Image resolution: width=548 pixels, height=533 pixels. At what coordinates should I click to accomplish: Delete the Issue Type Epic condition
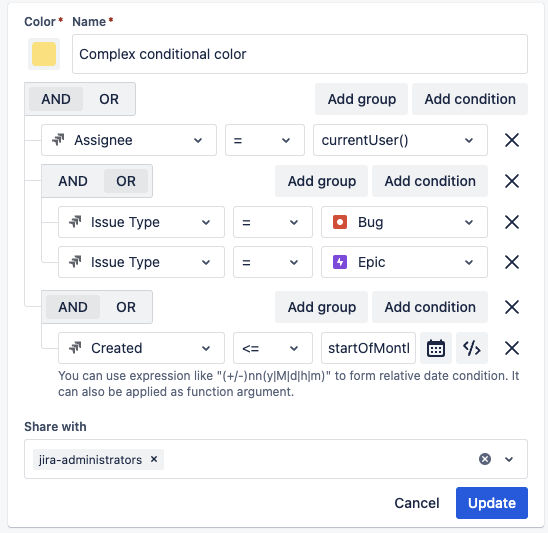click(512, 262)
